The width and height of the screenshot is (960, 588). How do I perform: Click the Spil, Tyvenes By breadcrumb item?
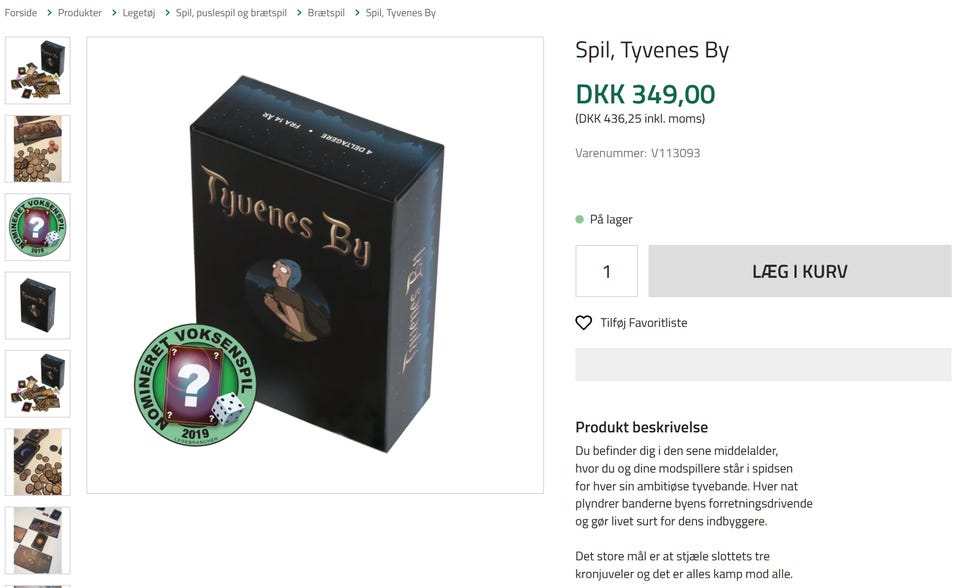pyautogui.click(x=400, y=13)
